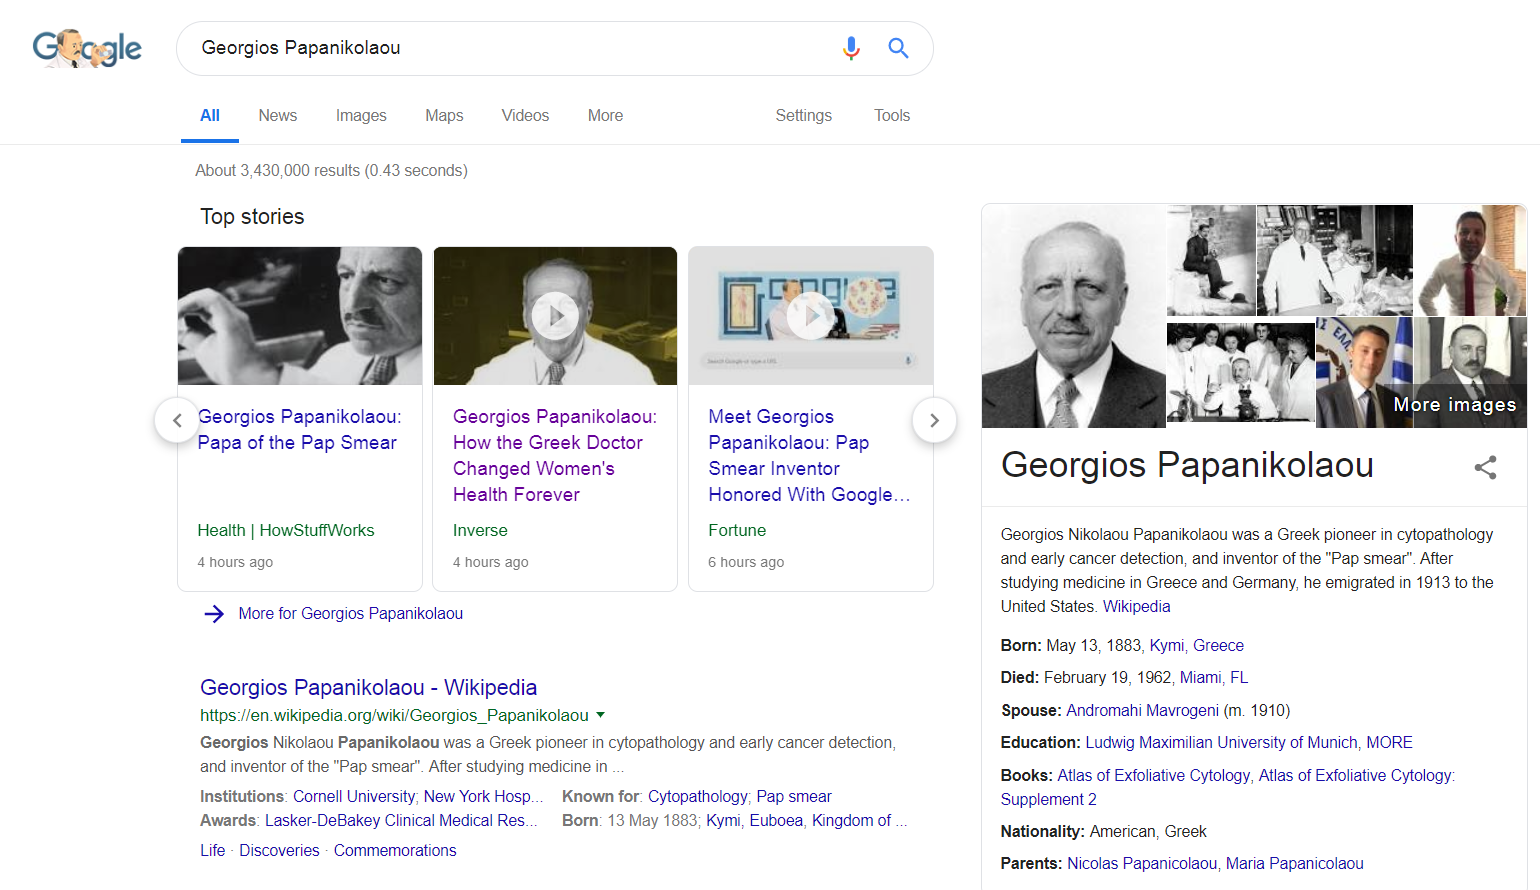Click Greece in the Born row
Screen dimensions: 1540x890
tap(1218, 645)
